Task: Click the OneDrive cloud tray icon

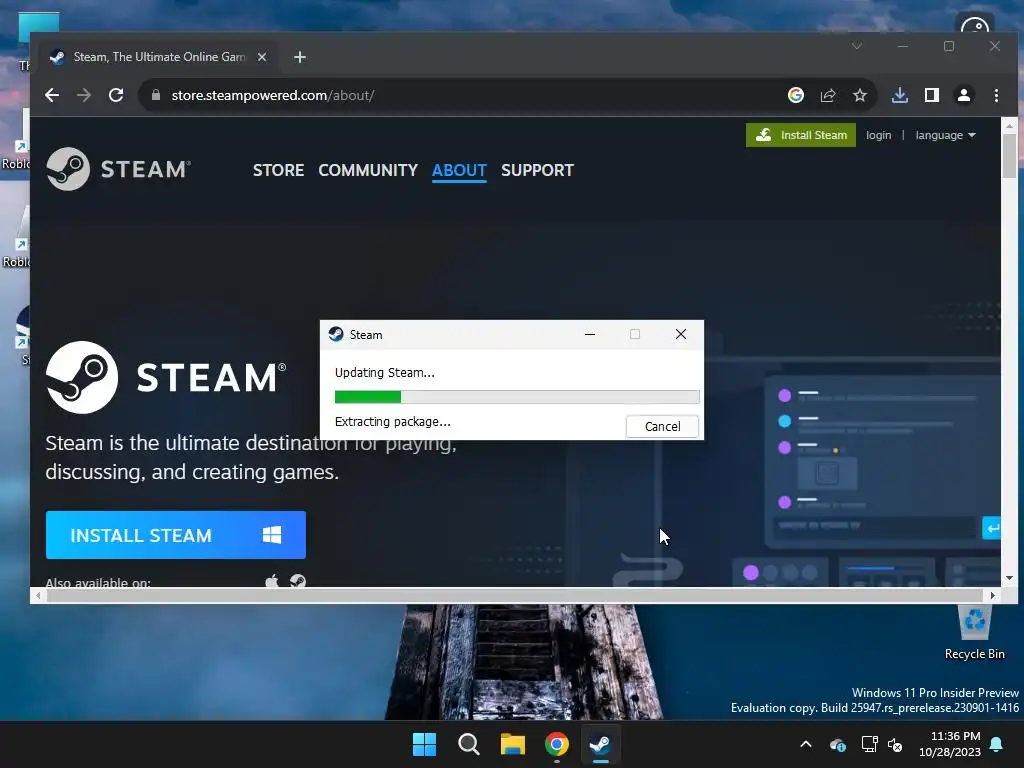Action: coord(837,744)
